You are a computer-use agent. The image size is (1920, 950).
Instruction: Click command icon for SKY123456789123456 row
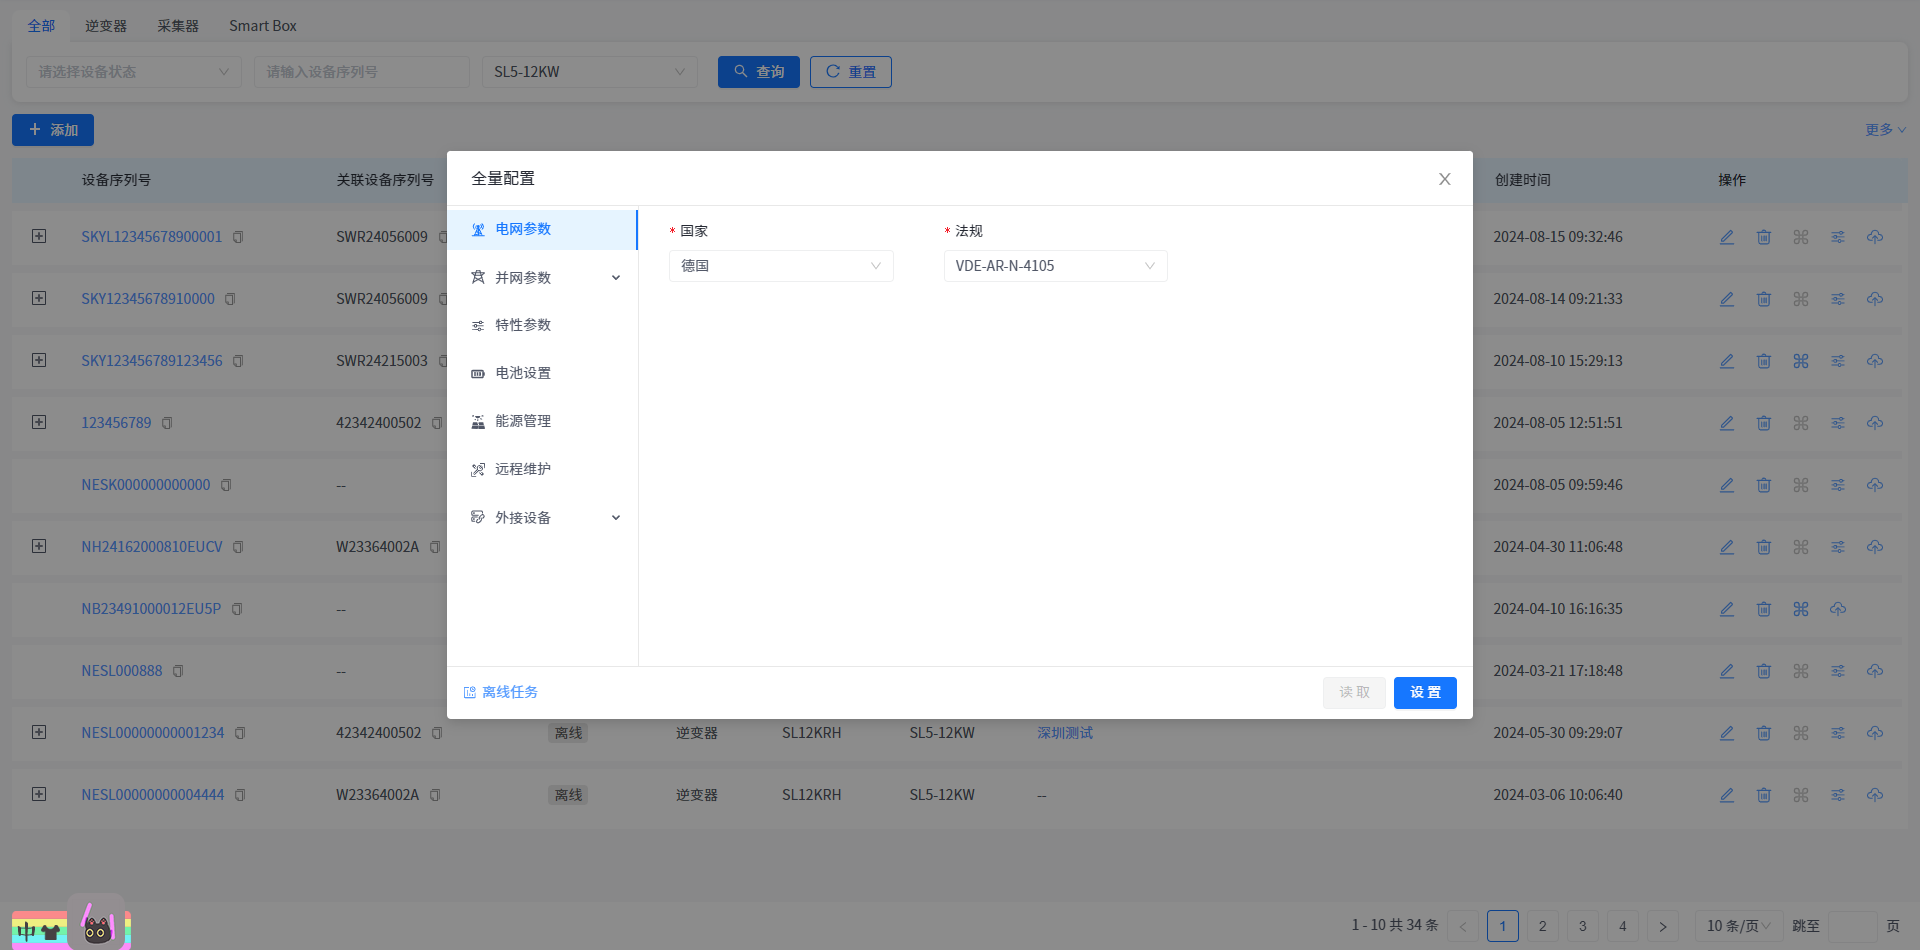[1801, 361]
